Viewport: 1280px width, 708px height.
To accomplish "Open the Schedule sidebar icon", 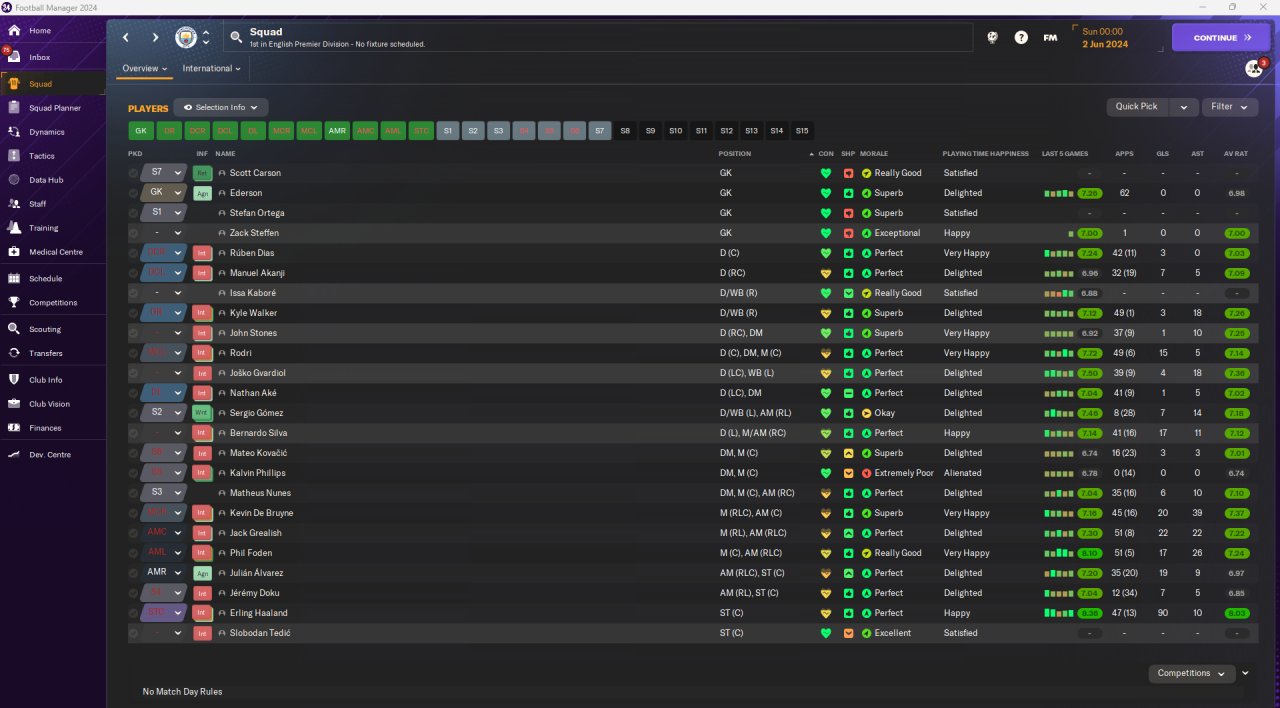I will tap(14, 279).
